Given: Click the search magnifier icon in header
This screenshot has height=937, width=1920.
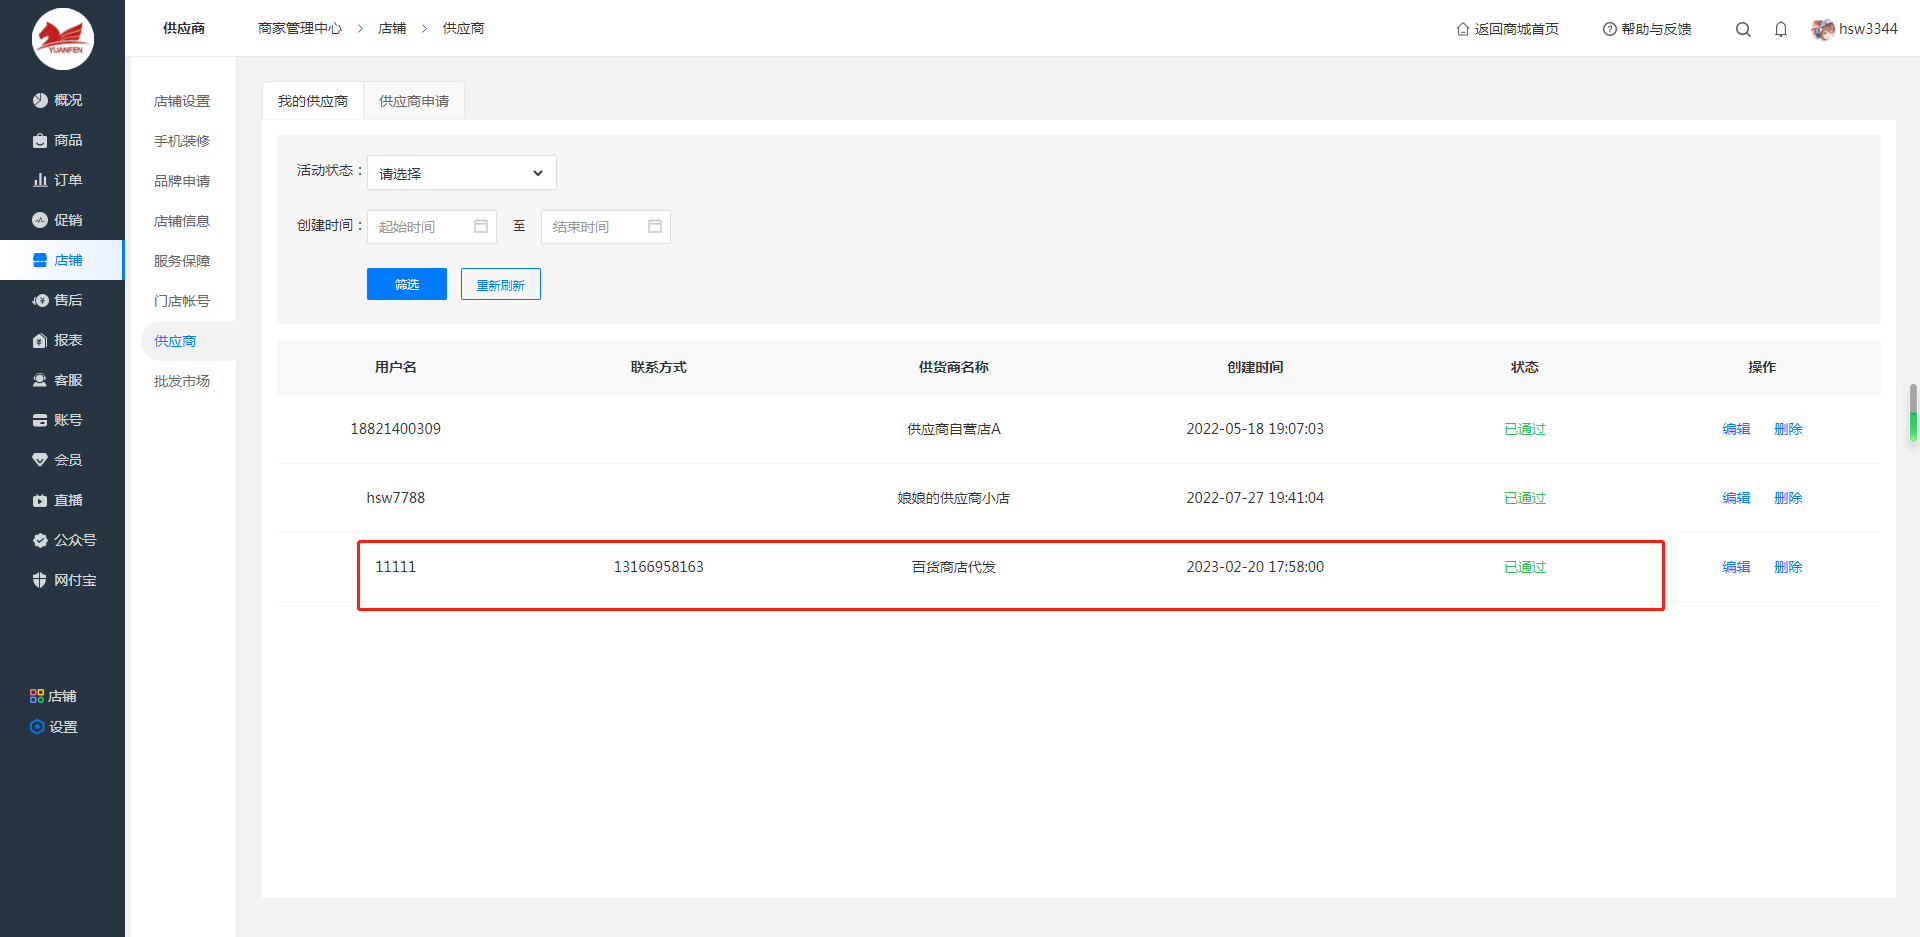Looking at the screenshot, I should point(1743,29).
